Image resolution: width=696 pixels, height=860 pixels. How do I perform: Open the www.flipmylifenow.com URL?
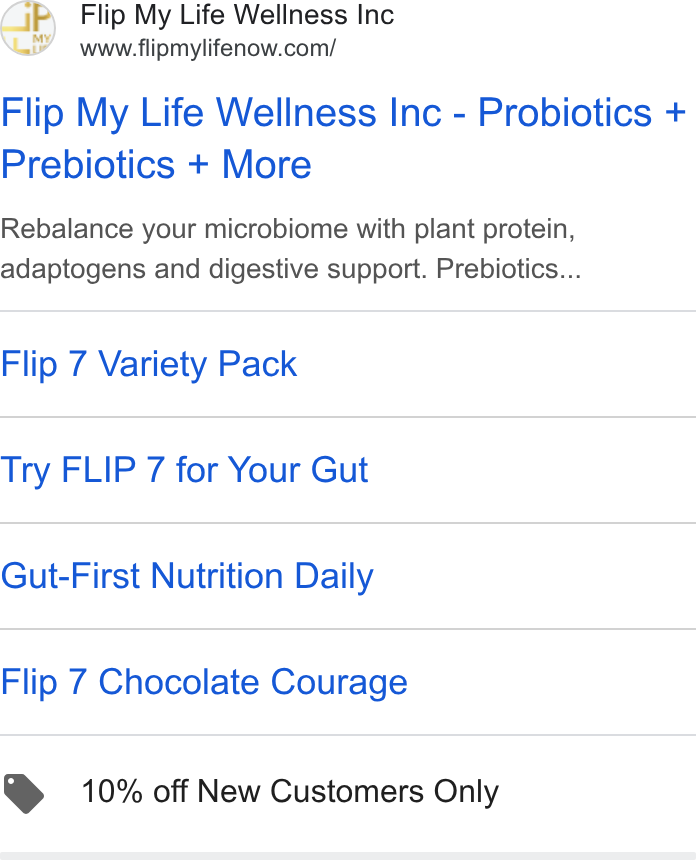coord(208,48)
